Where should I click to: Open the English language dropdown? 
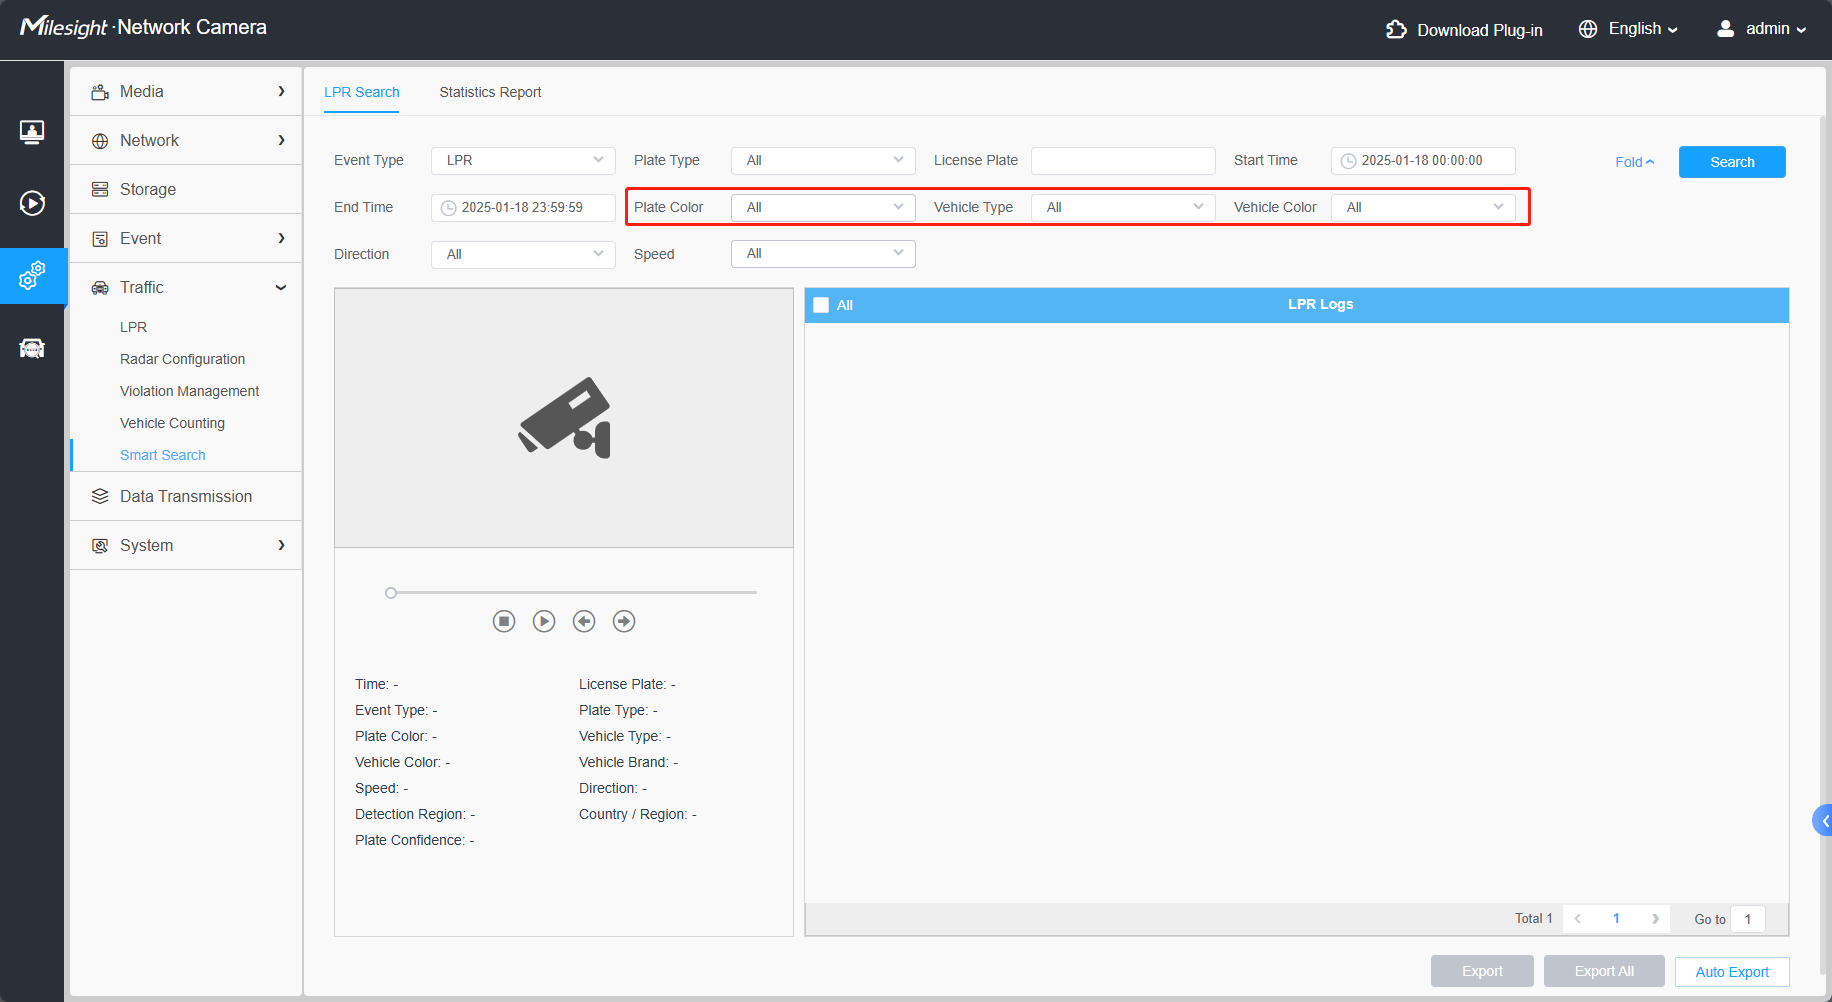(x=1629, y=29)
